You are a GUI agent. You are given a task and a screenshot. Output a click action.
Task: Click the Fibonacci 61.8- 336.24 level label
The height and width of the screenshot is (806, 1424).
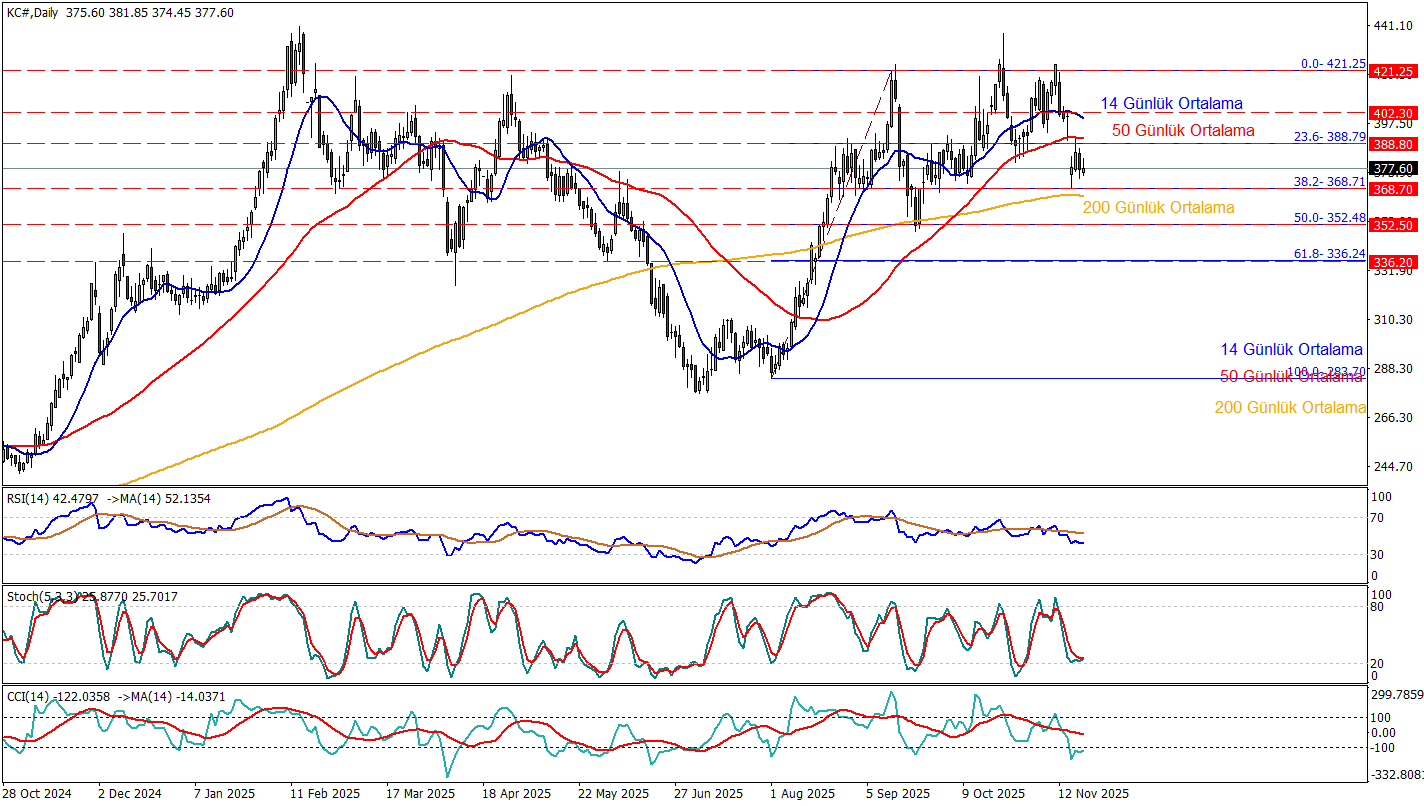click(1329, 254)
